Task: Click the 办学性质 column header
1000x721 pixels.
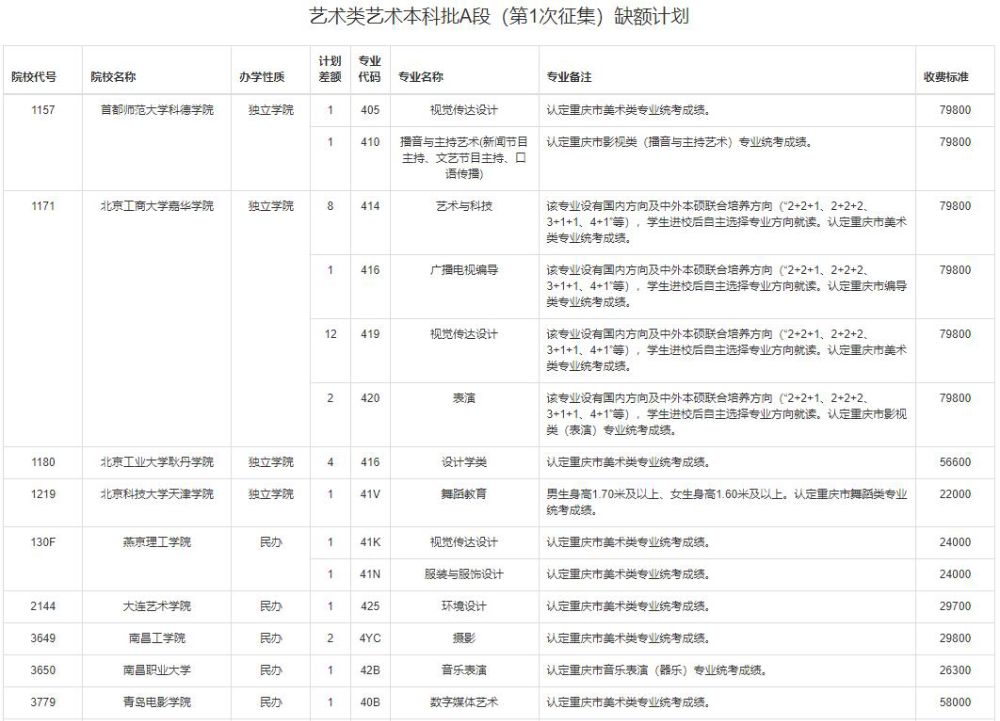Action: tap(262, 77)
